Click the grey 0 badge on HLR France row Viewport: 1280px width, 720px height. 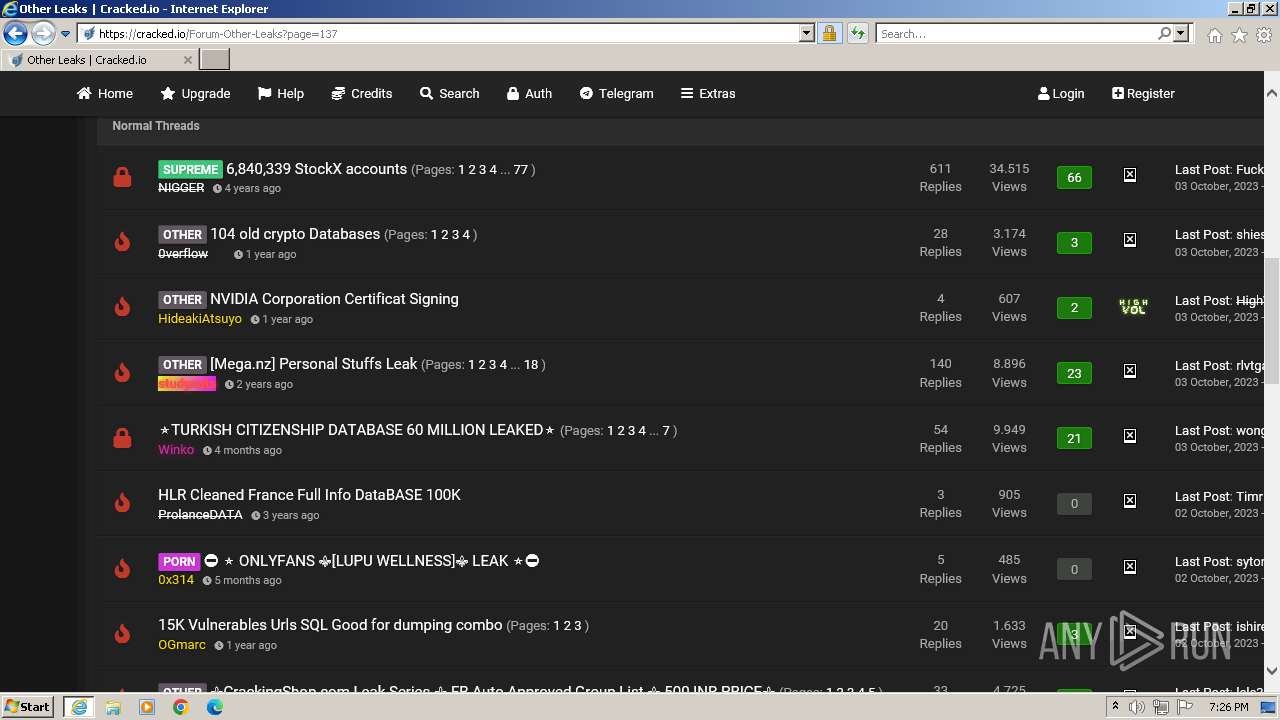pyautogui.click(x=1074, y=503)
